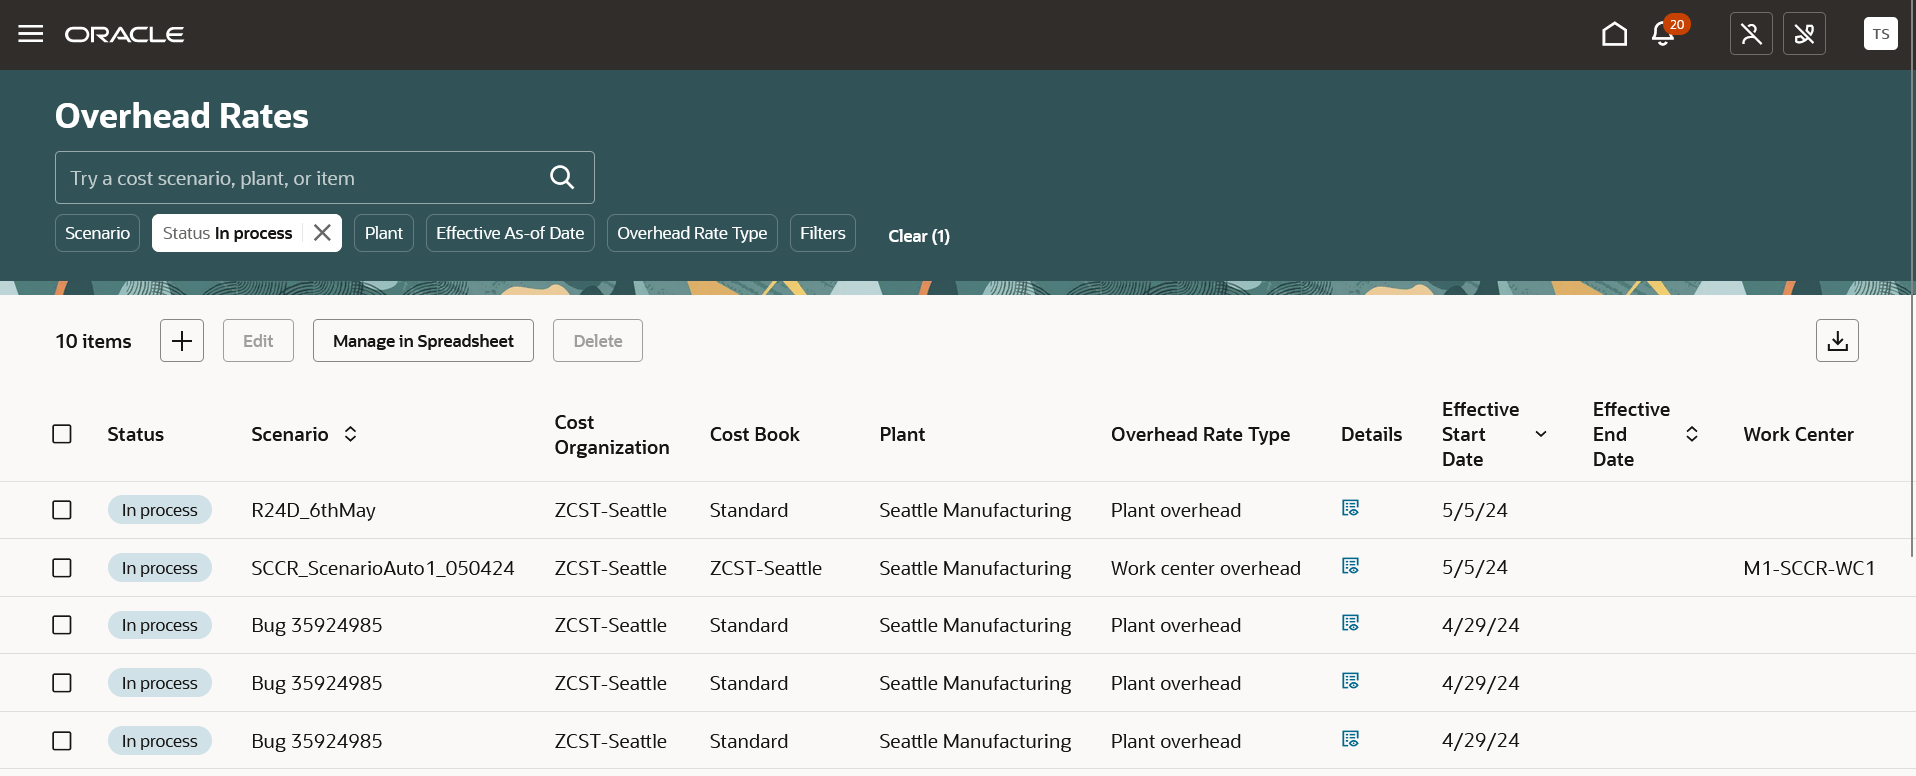Remove the Status In process filter
1916x776 pixels.
[x=322, y=233]
